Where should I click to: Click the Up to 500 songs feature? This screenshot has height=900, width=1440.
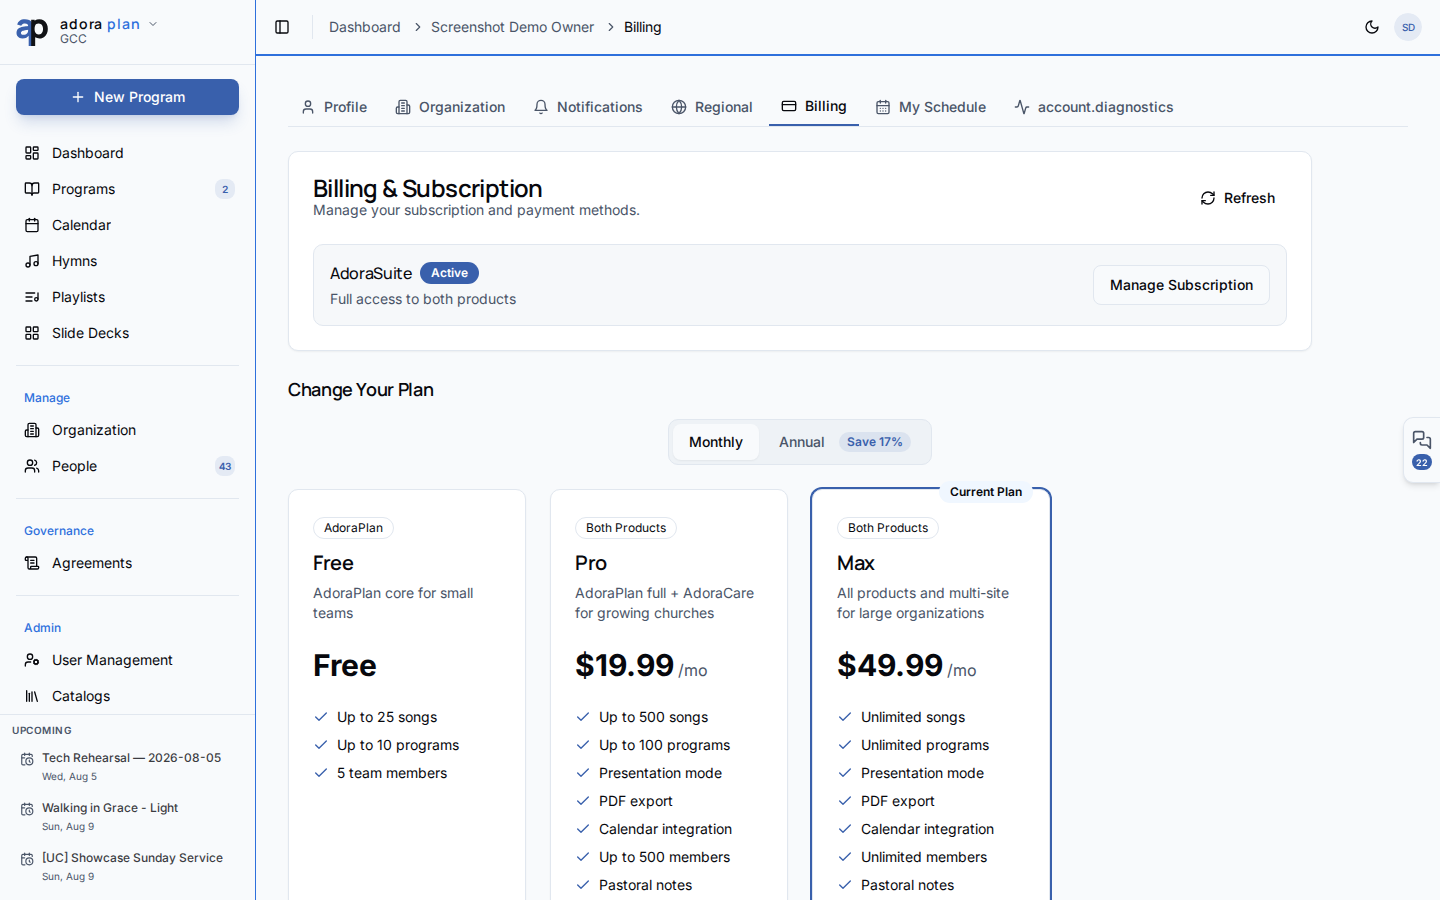[x=653, y=717]
